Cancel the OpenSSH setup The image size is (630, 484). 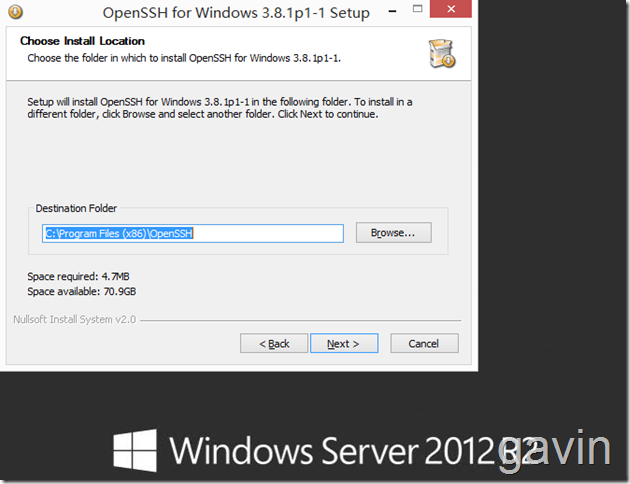pyautogui.click(x=424, y=343)
